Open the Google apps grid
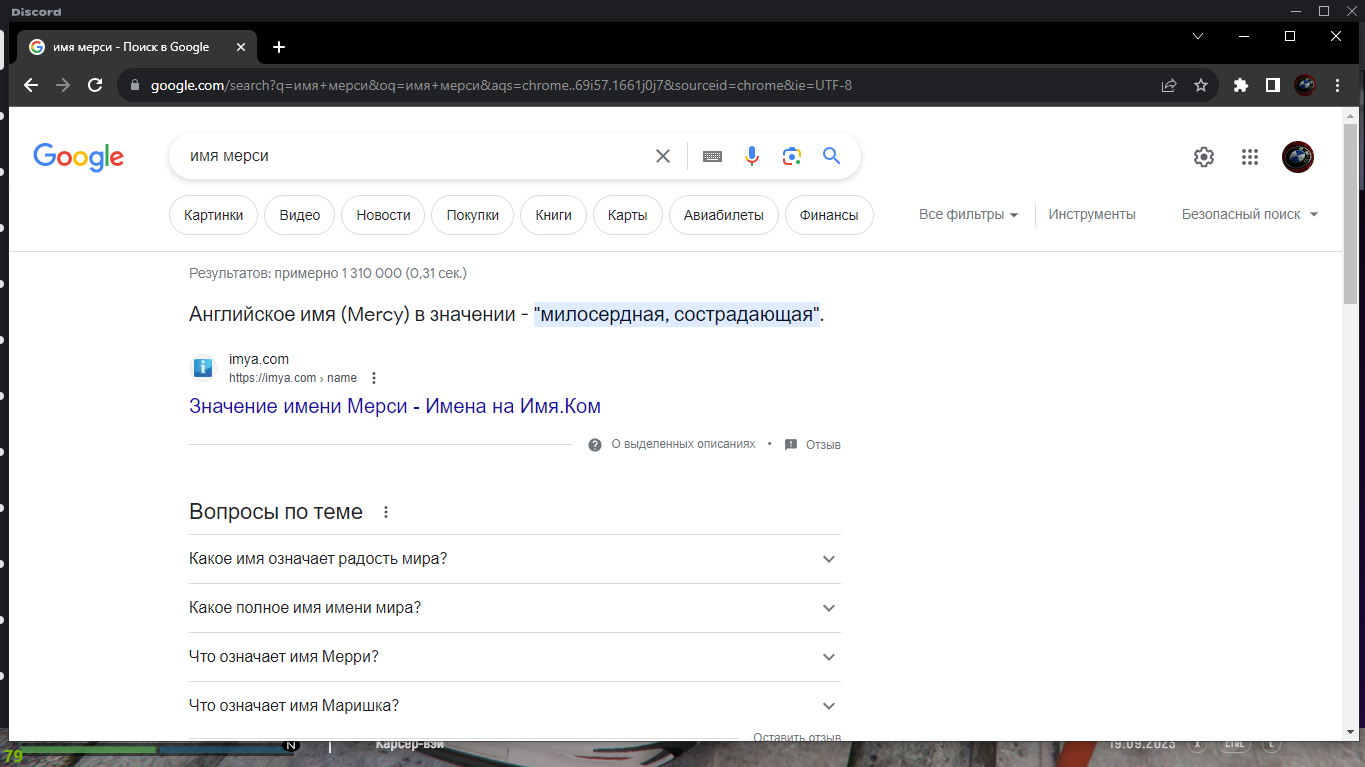The image size is (1365, 767). 1249,157
